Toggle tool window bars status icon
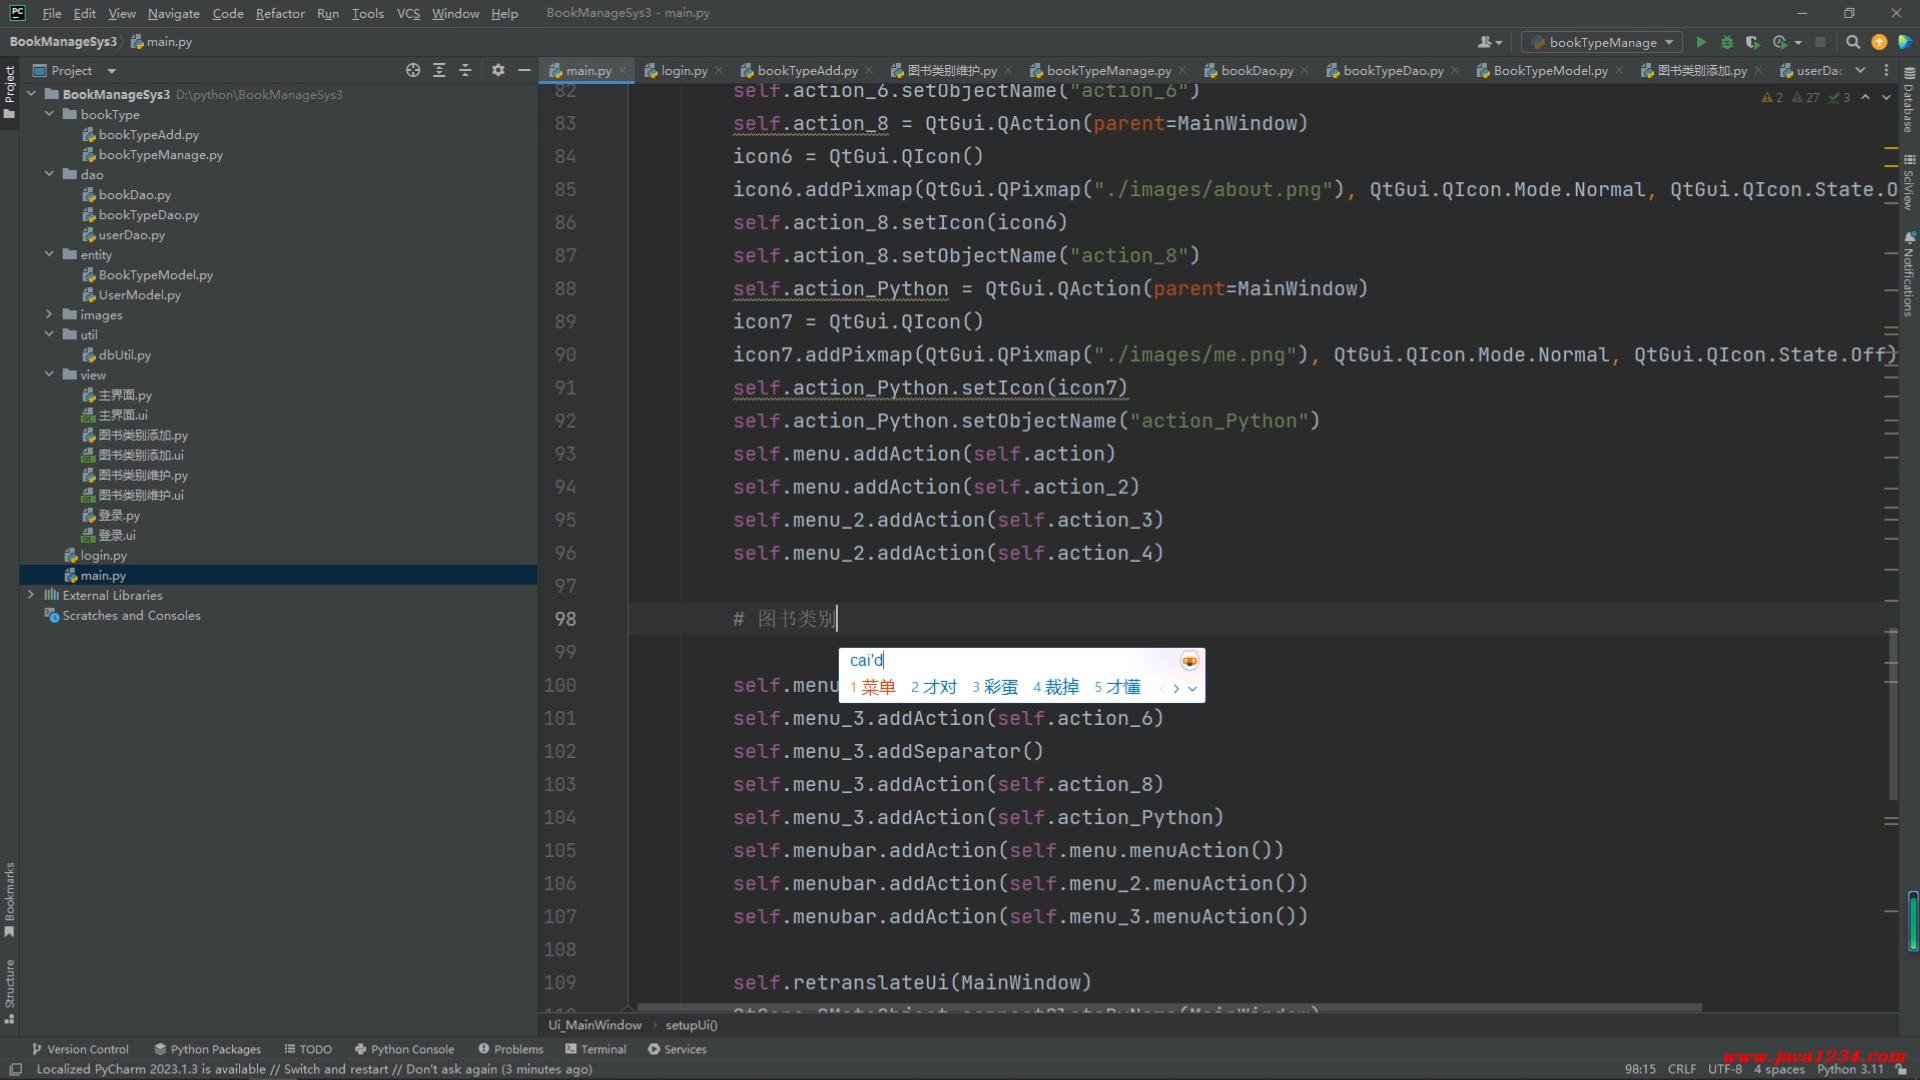The height and width of the screenshot is (1080, 1920). (15, 1069)
